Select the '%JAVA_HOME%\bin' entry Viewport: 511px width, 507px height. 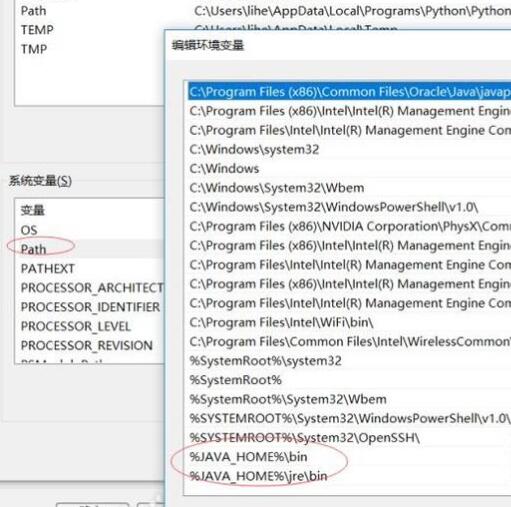[349, 457]
